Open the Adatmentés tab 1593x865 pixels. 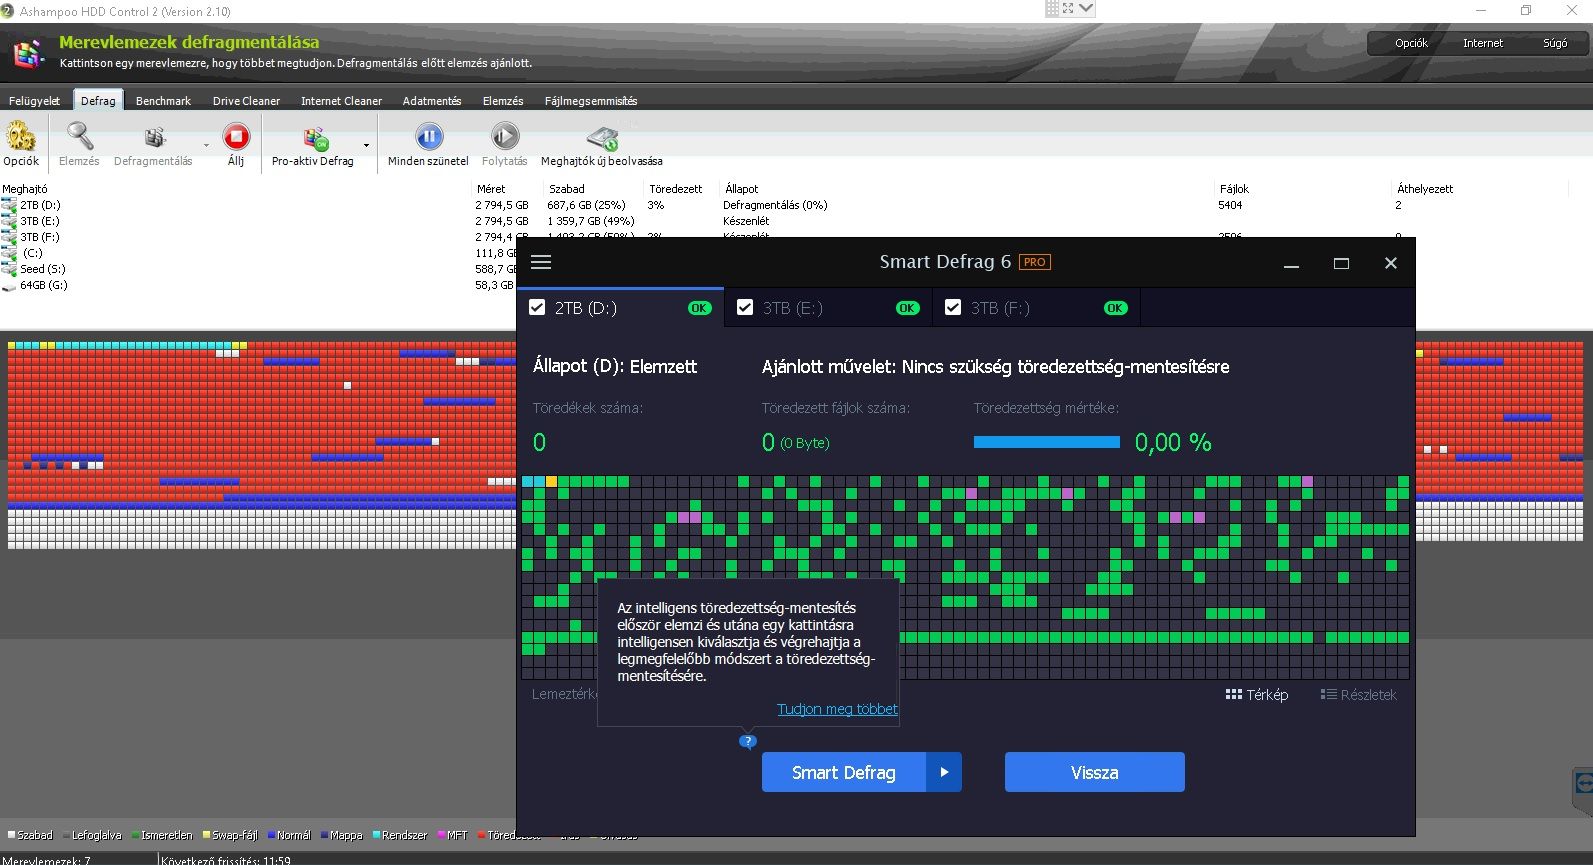tap(432, 100)
